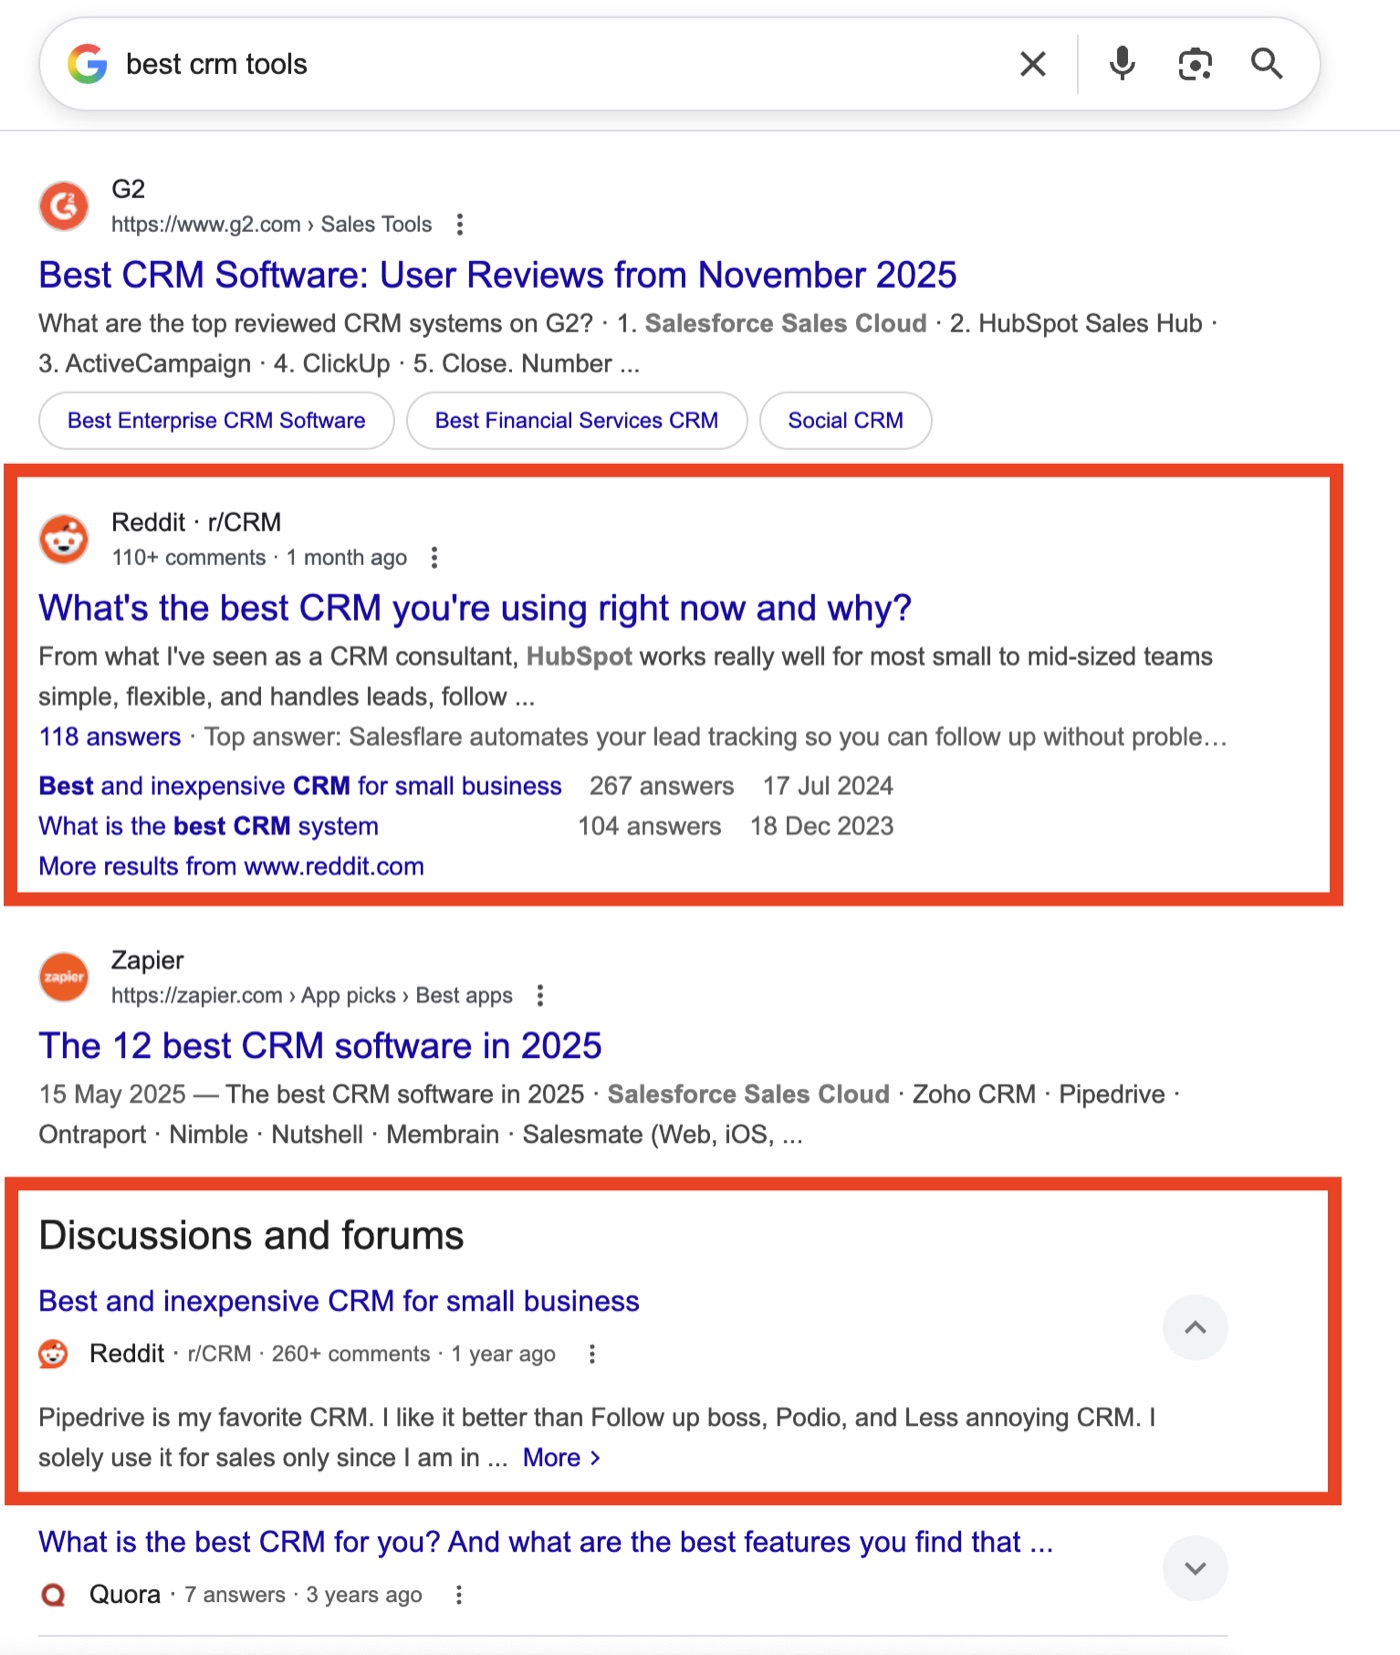Click the '267 answers' text
The width and height of the screenshot is (1400, 1655).
point(661,786)
